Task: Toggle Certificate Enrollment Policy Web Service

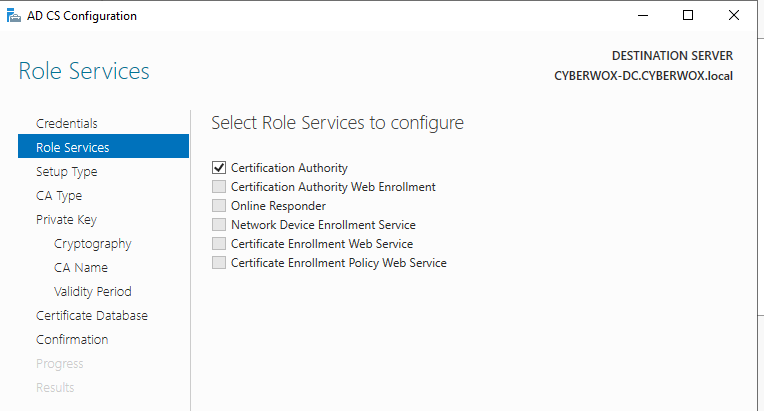Action: click(219, 262)
